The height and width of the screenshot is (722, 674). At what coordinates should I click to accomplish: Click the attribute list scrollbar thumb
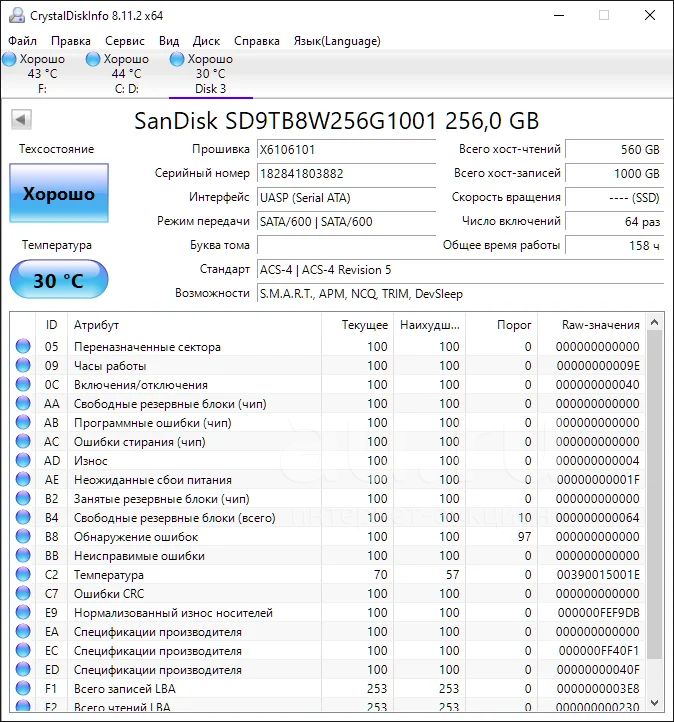pyautogui.click(x=654, y=494)
